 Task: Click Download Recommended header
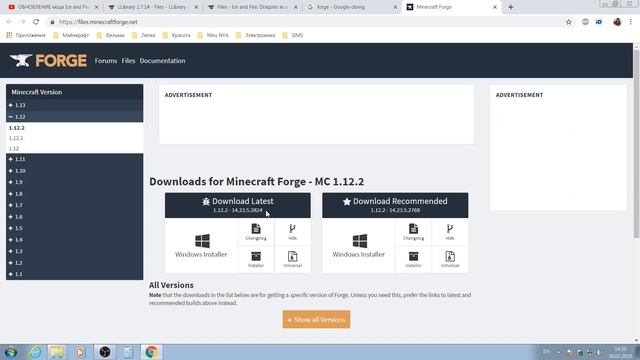tap(395, 205)
